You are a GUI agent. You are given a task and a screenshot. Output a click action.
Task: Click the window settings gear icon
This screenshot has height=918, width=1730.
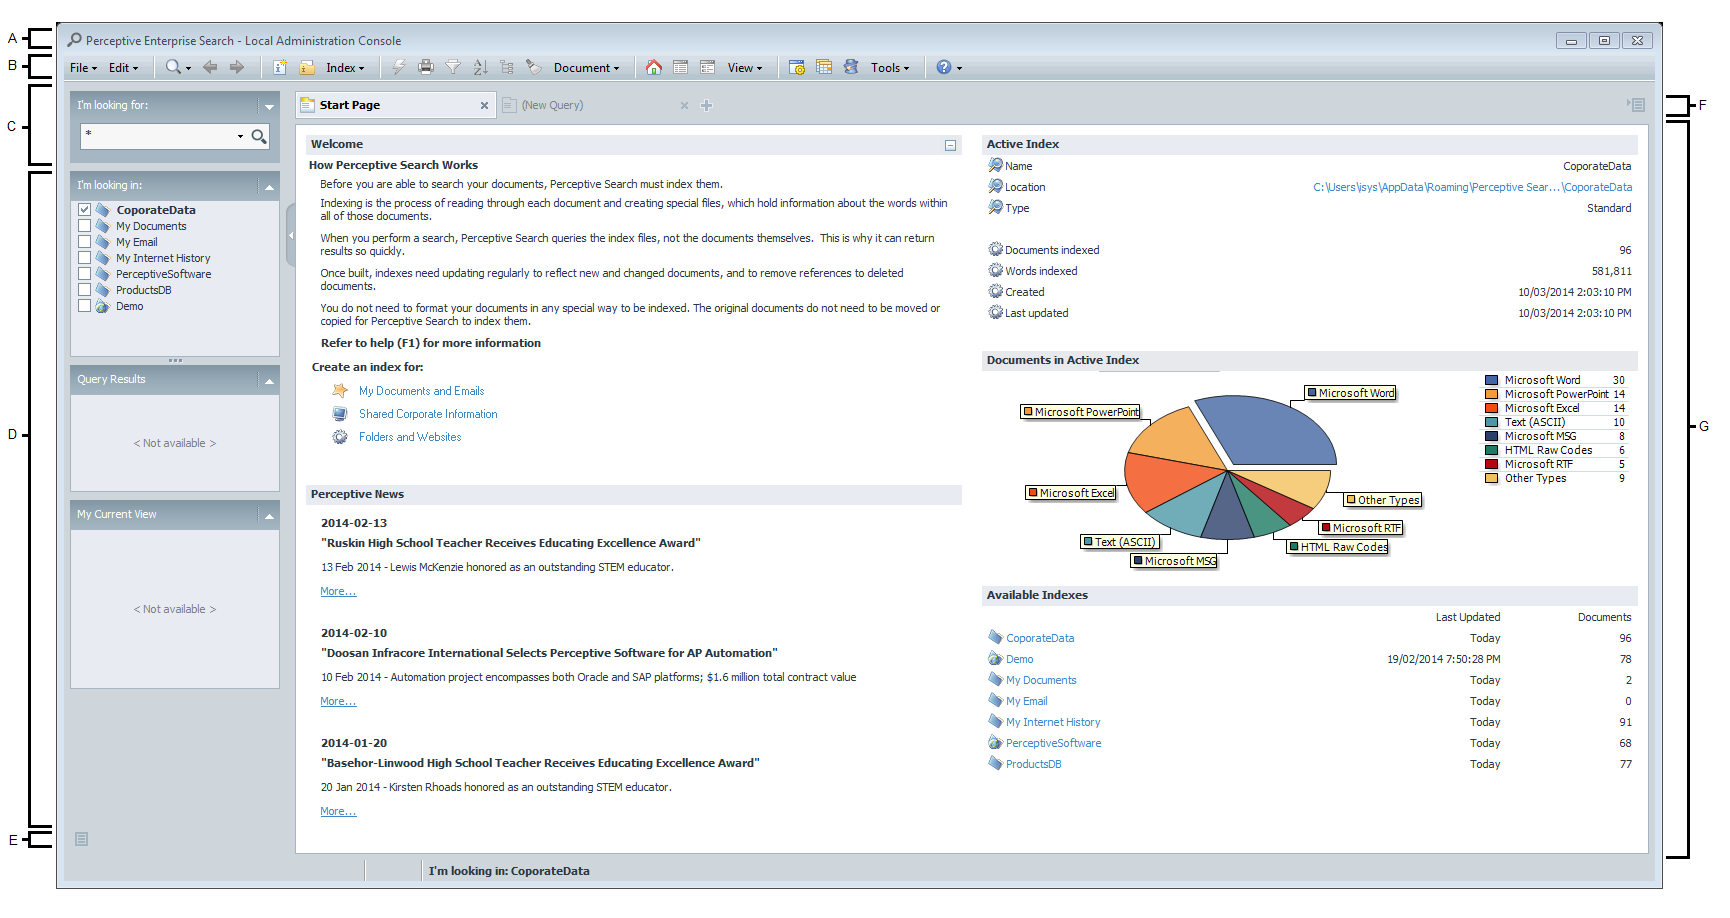pyautogui.click(x=797, y=67)
